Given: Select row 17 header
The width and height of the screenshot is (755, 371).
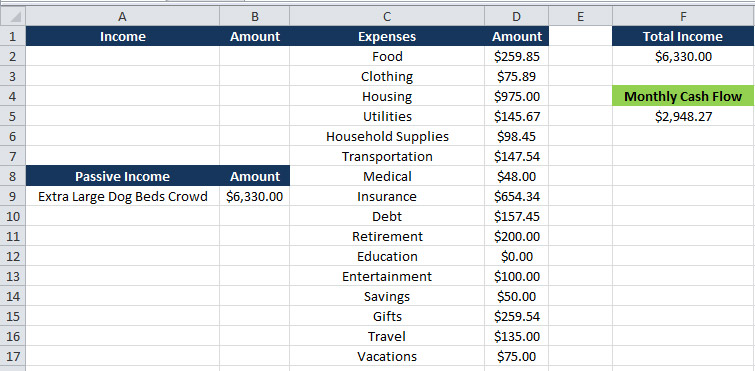Looking at the screenshot, I should pyautogui.click(x=13, y=357).
